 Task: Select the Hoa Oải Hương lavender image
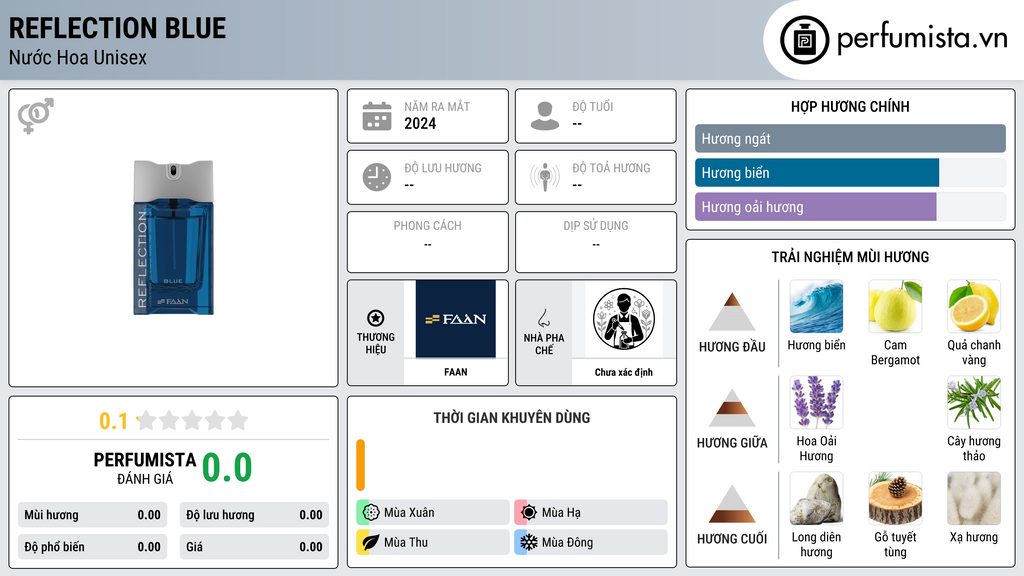(x=816, y=402)
